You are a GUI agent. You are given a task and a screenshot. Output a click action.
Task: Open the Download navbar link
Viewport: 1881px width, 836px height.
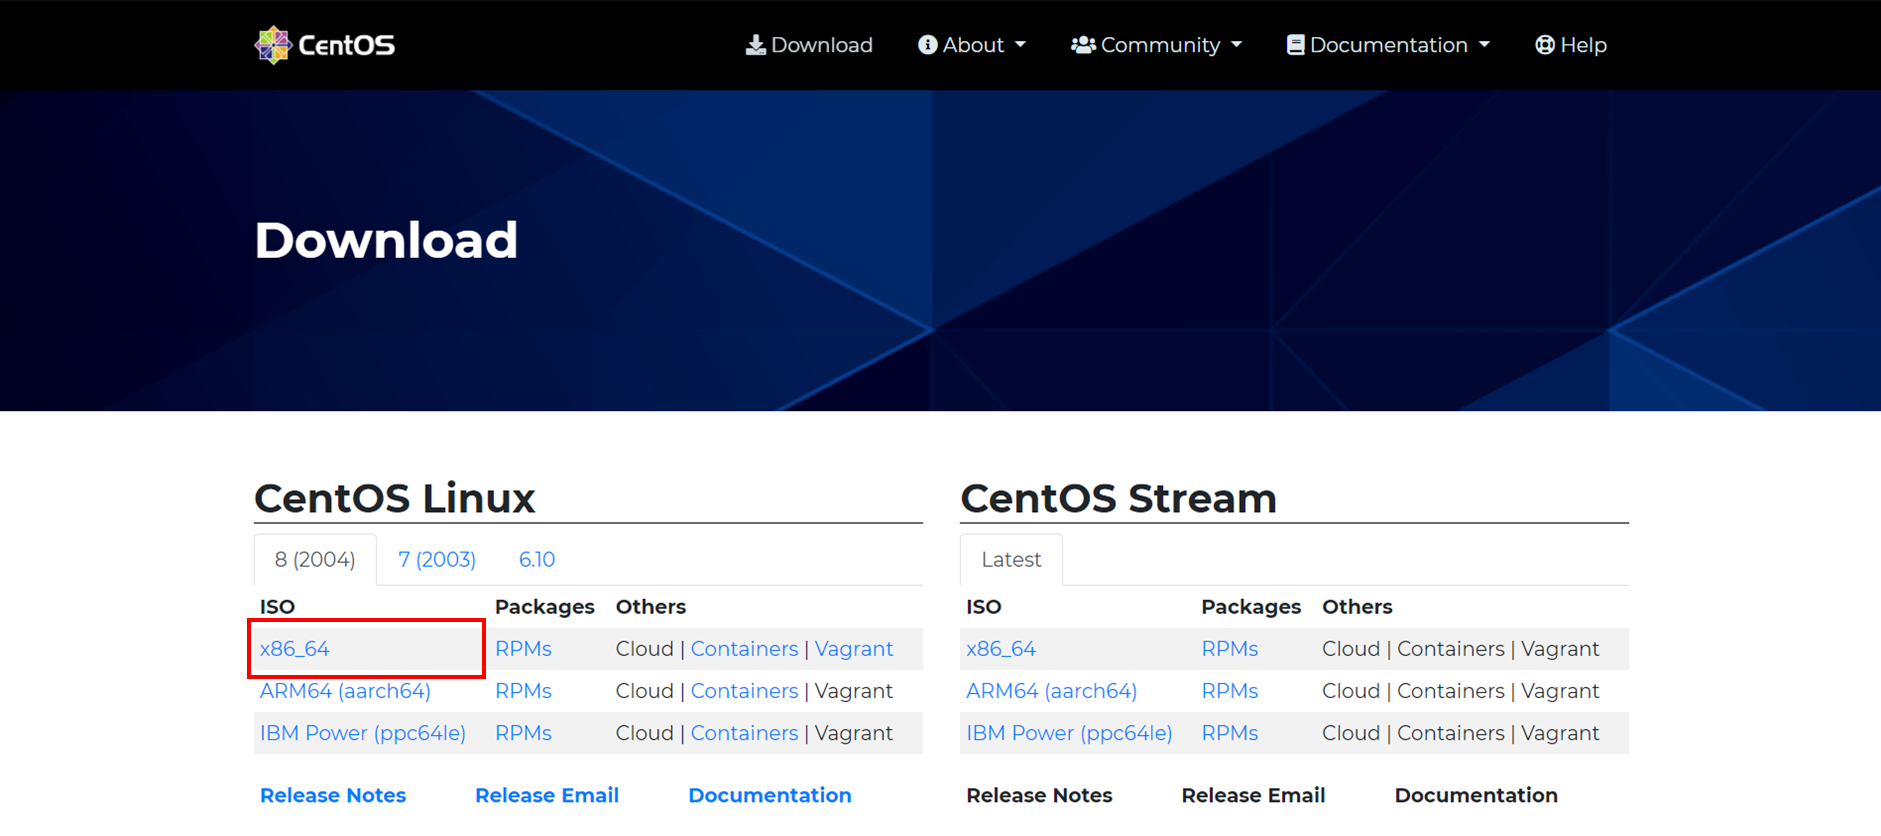(809, 45)
